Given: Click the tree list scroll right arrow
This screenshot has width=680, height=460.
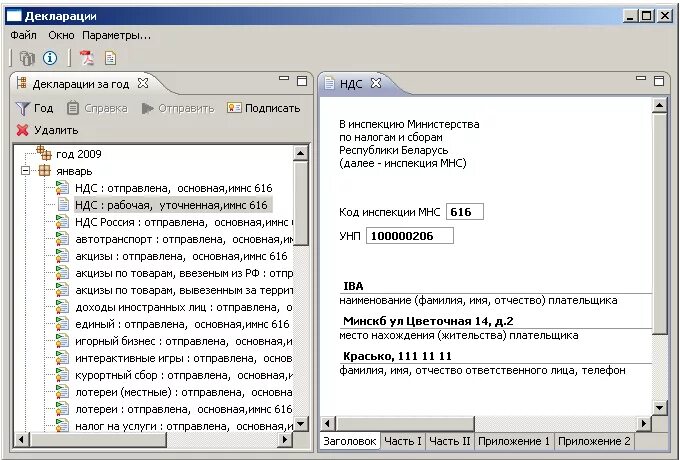Looking at the screenshot, I should point(284,440).
